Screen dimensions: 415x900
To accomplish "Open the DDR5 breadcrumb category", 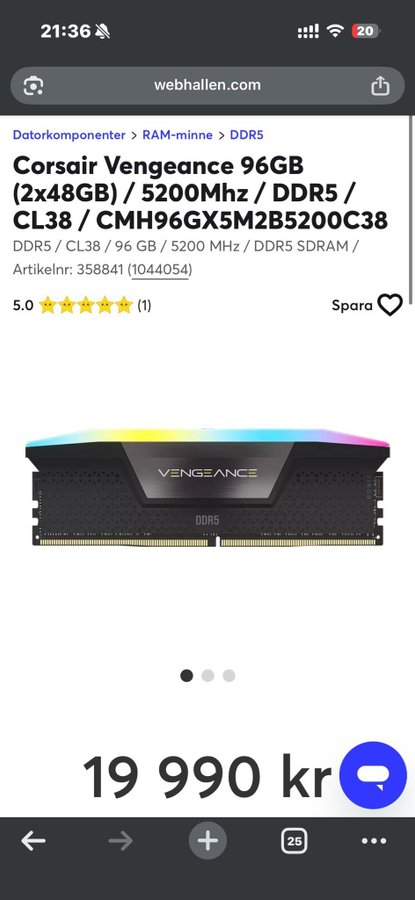I will (246, 135).
